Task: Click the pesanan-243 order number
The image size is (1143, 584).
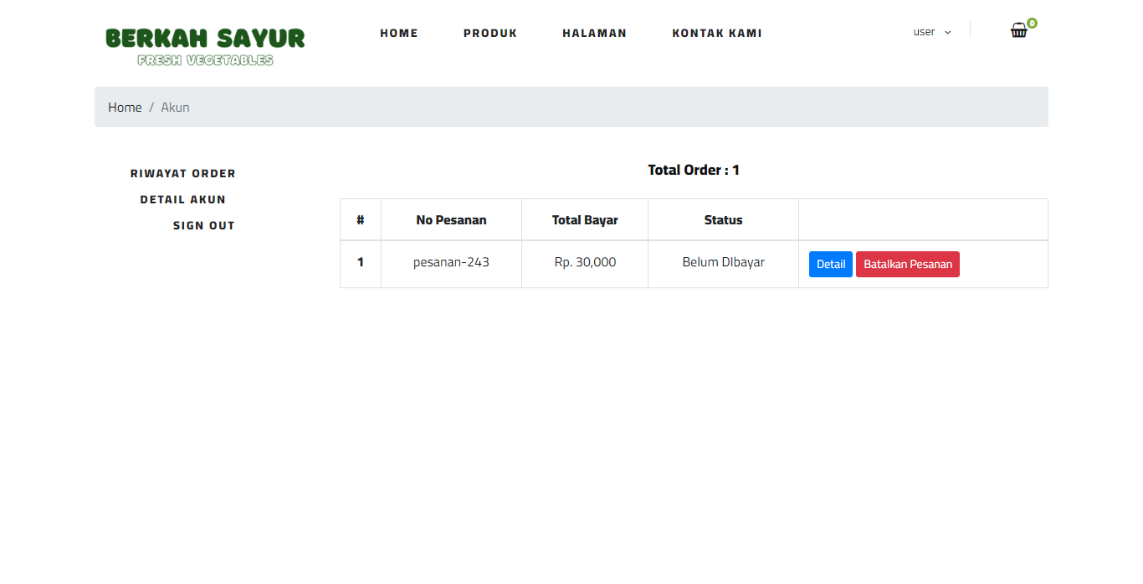Action: [x=451, y=262]
